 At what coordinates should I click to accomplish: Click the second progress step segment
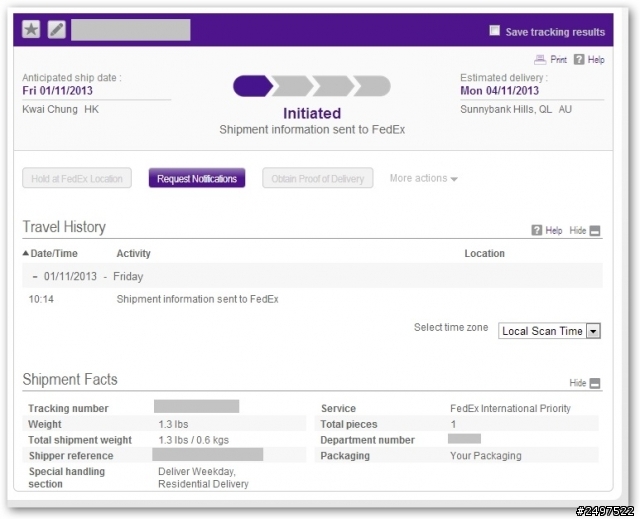292,86
